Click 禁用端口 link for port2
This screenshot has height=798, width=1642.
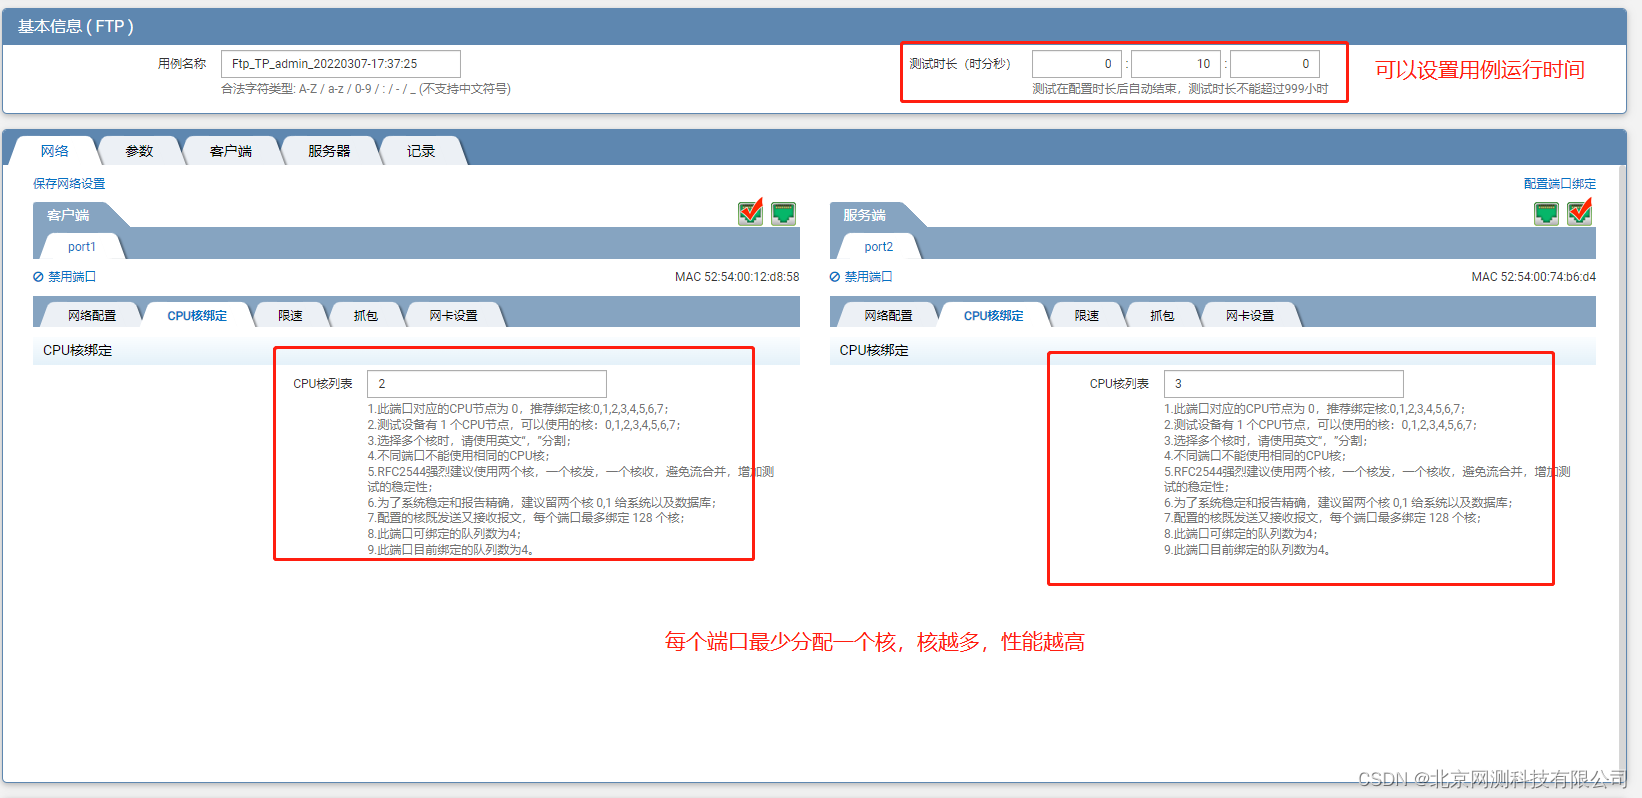[869, 277]
